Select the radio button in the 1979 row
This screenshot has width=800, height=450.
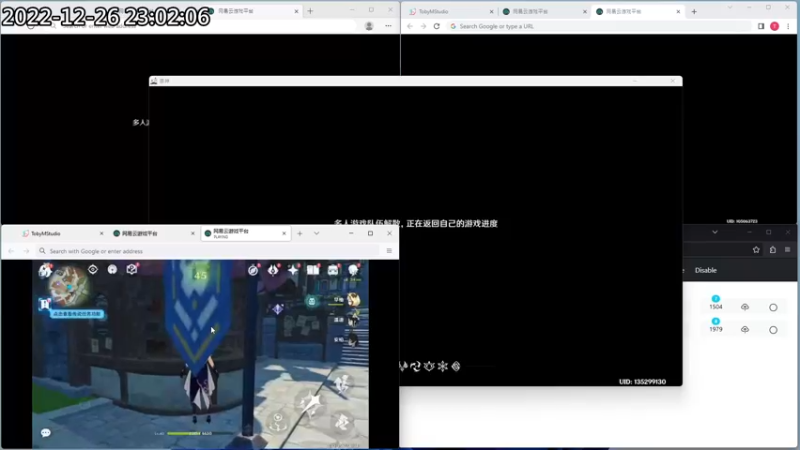click(773, 330)
